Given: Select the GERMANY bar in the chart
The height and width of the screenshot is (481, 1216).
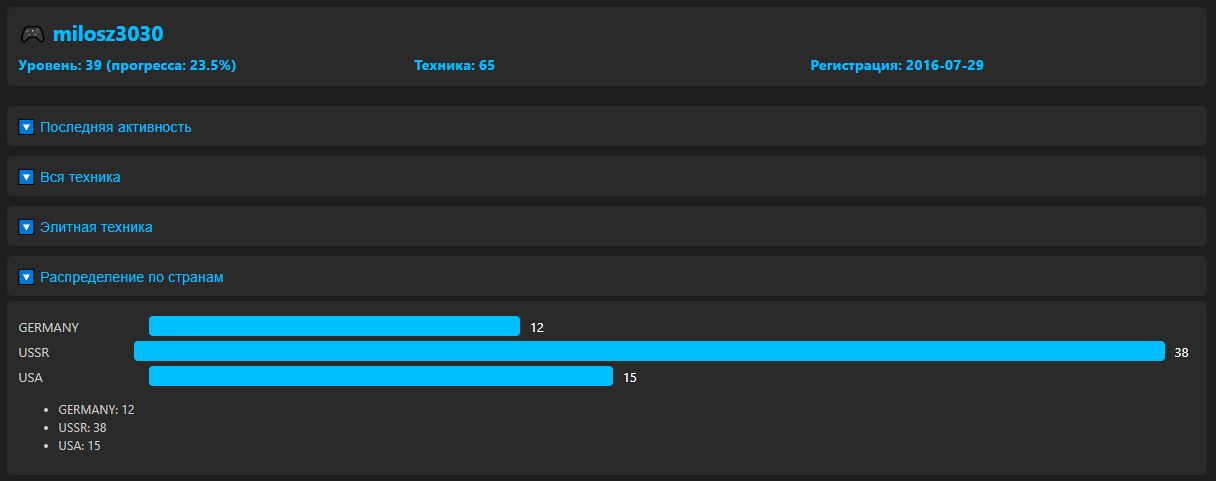Looking at the screenshot, I should tap(334, 326).
